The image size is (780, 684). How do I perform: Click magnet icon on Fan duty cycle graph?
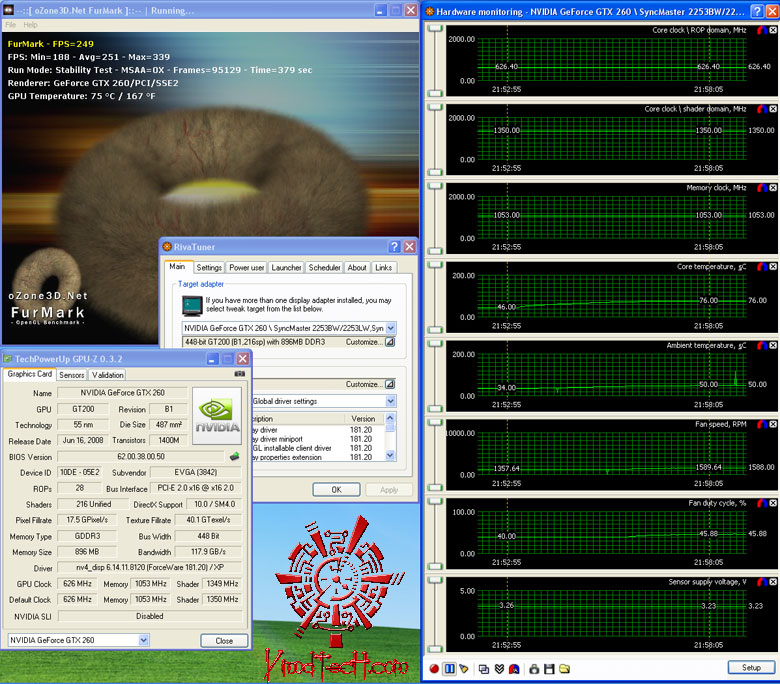coord(762,503)
